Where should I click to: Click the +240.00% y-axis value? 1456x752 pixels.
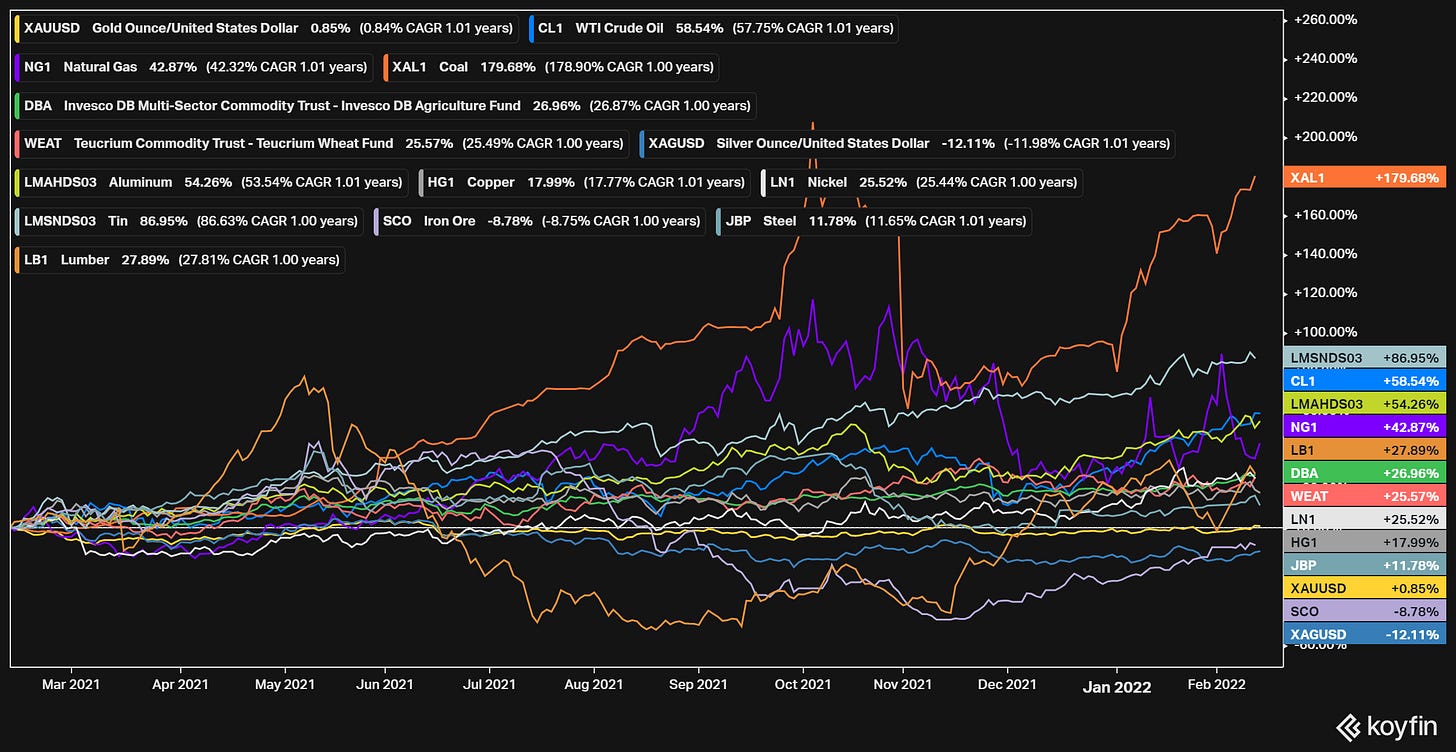click(1325, 58)
